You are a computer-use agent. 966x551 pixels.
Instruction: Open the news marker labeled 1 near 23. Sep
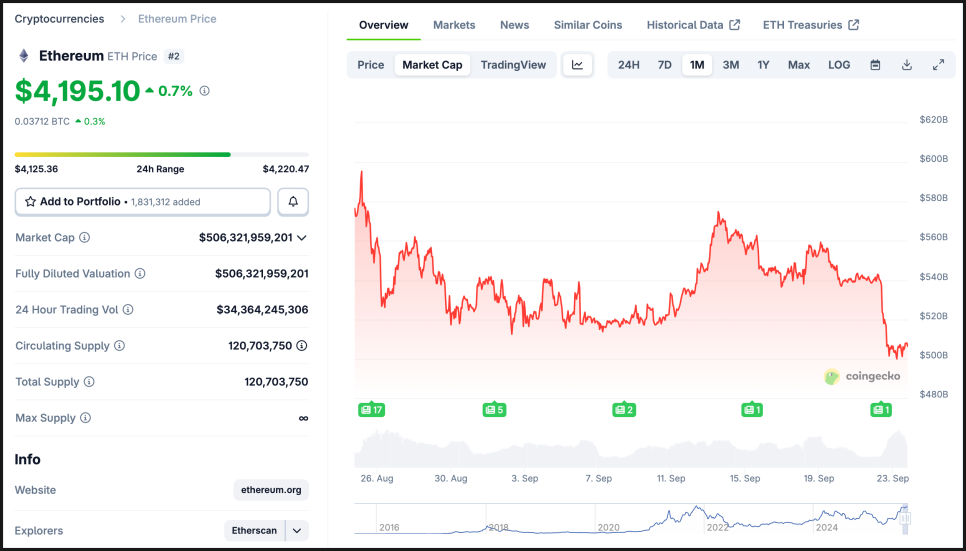[x=881, y=409]
